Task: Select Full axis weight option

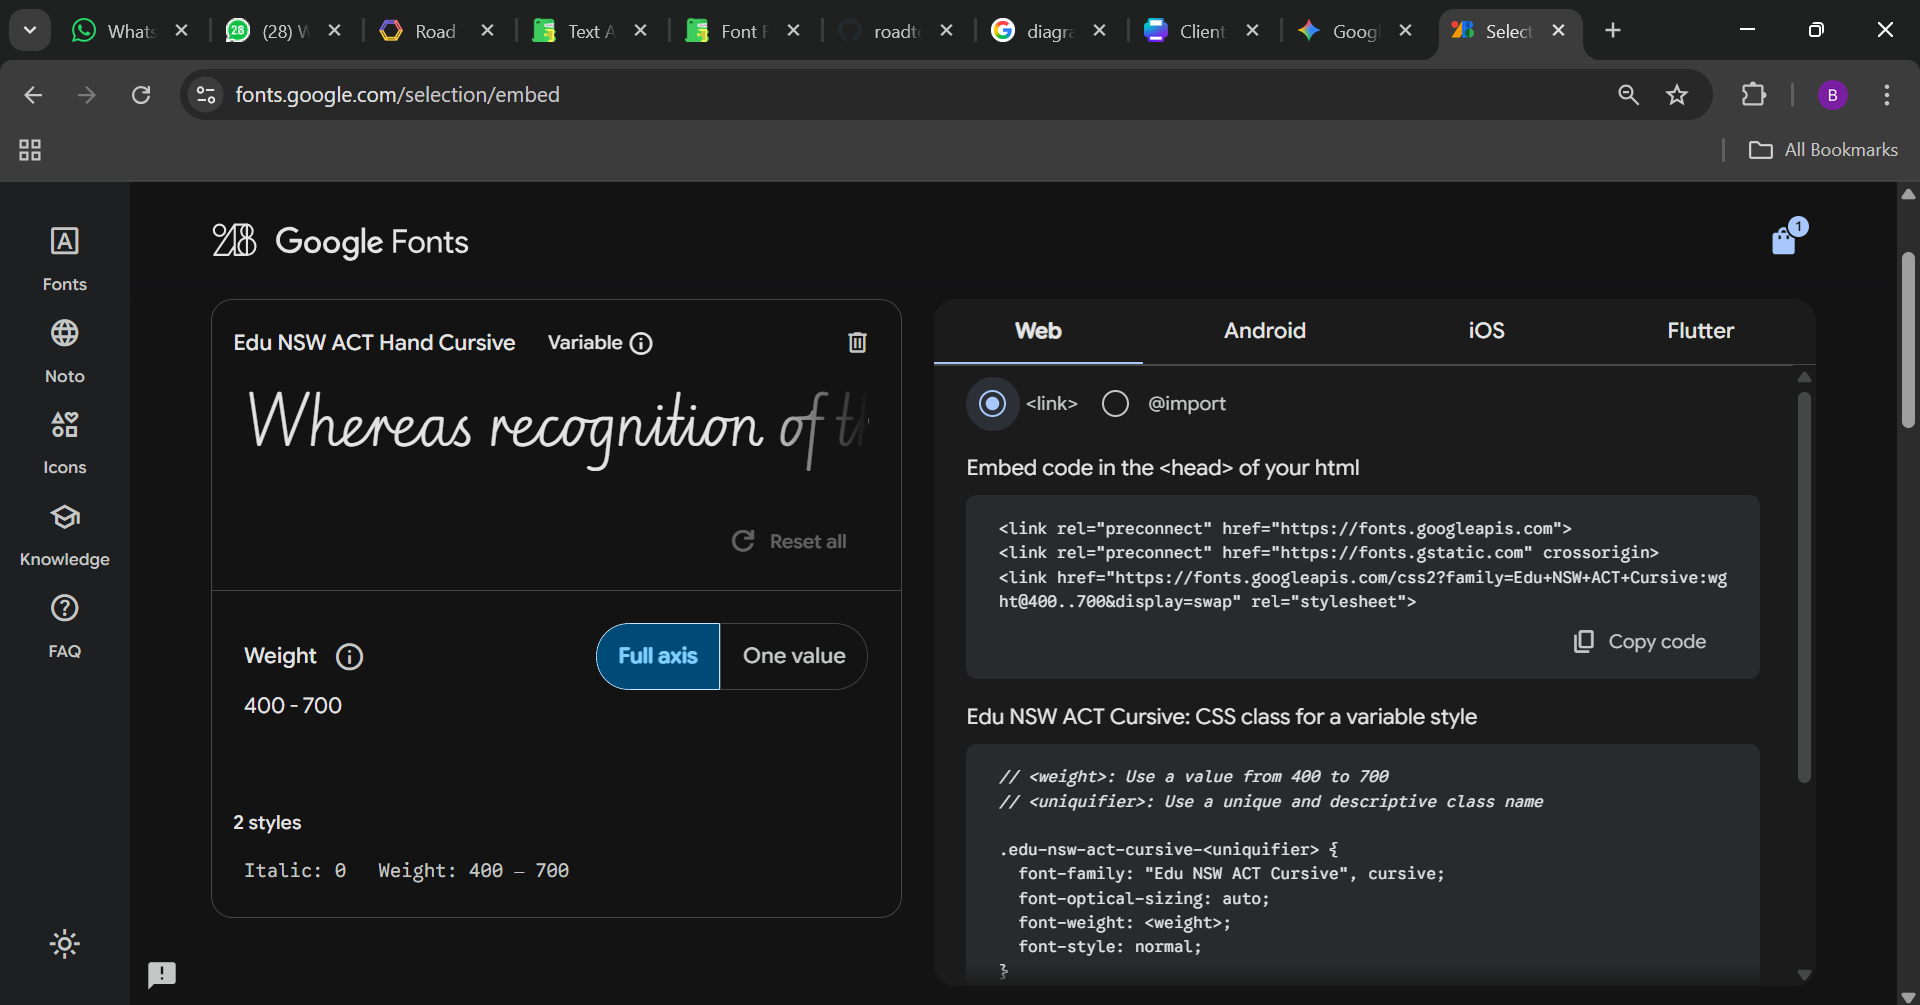Action: point(658,656)
